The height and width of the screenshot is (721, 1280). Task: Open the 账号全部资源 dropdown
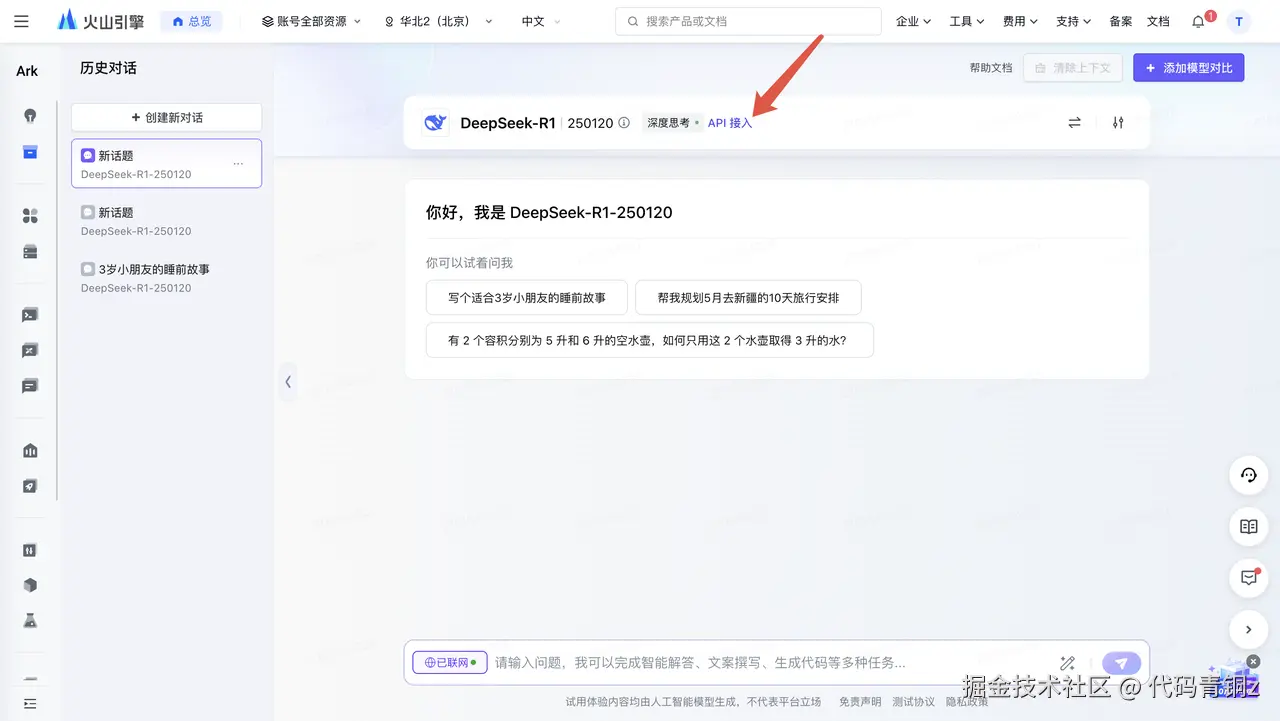pyautogui.click(x=311, y=21)
